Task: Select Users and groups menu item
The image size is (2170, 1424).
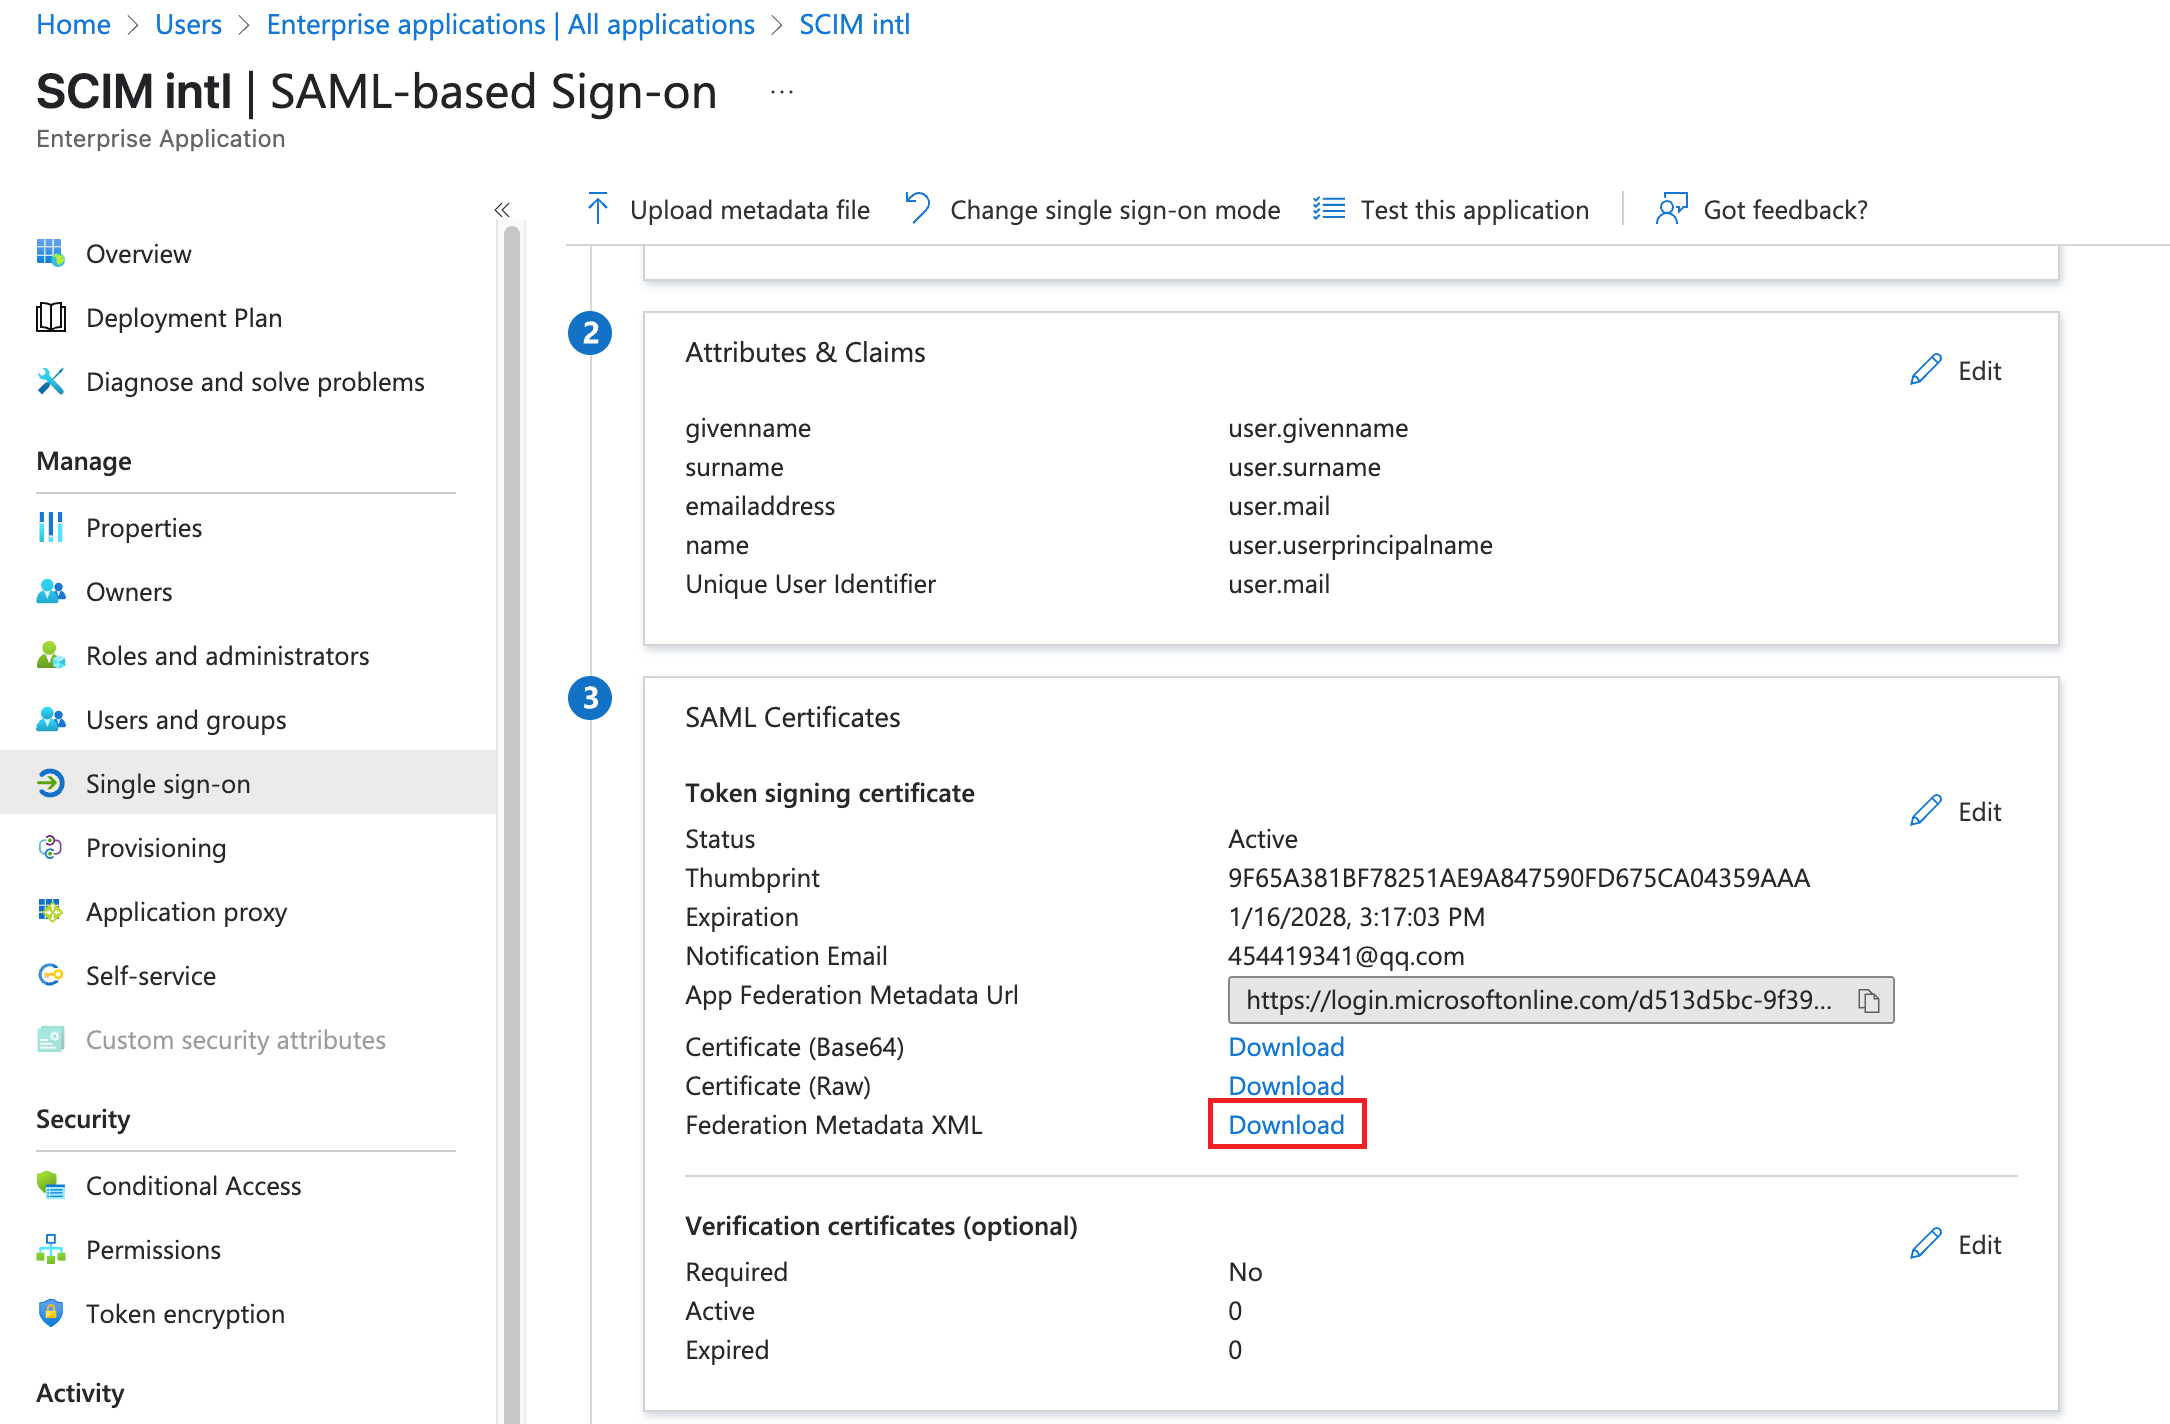Action: 185,720
